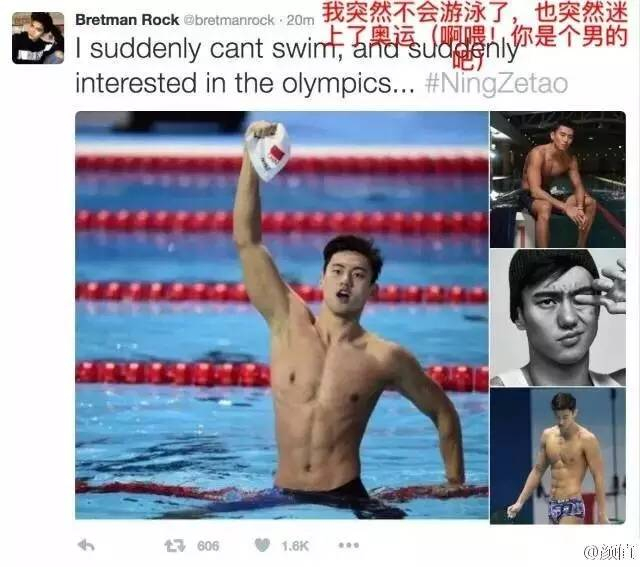This screenshot has width=640, height=567.
Task: View the 1.8K likes count
Action: pos(295,546)
